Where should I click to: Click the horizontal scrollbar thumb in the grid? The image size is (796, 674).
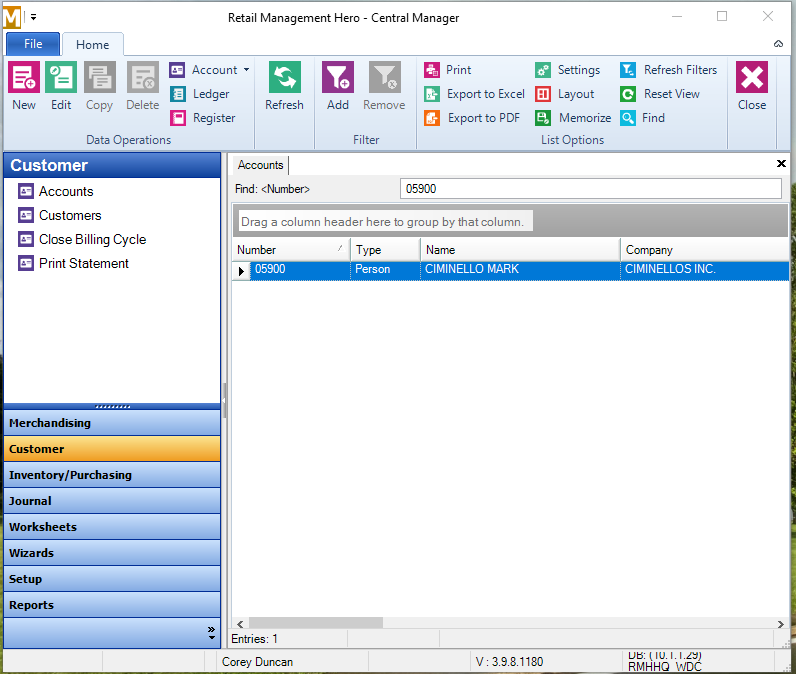tap(316, 623)
